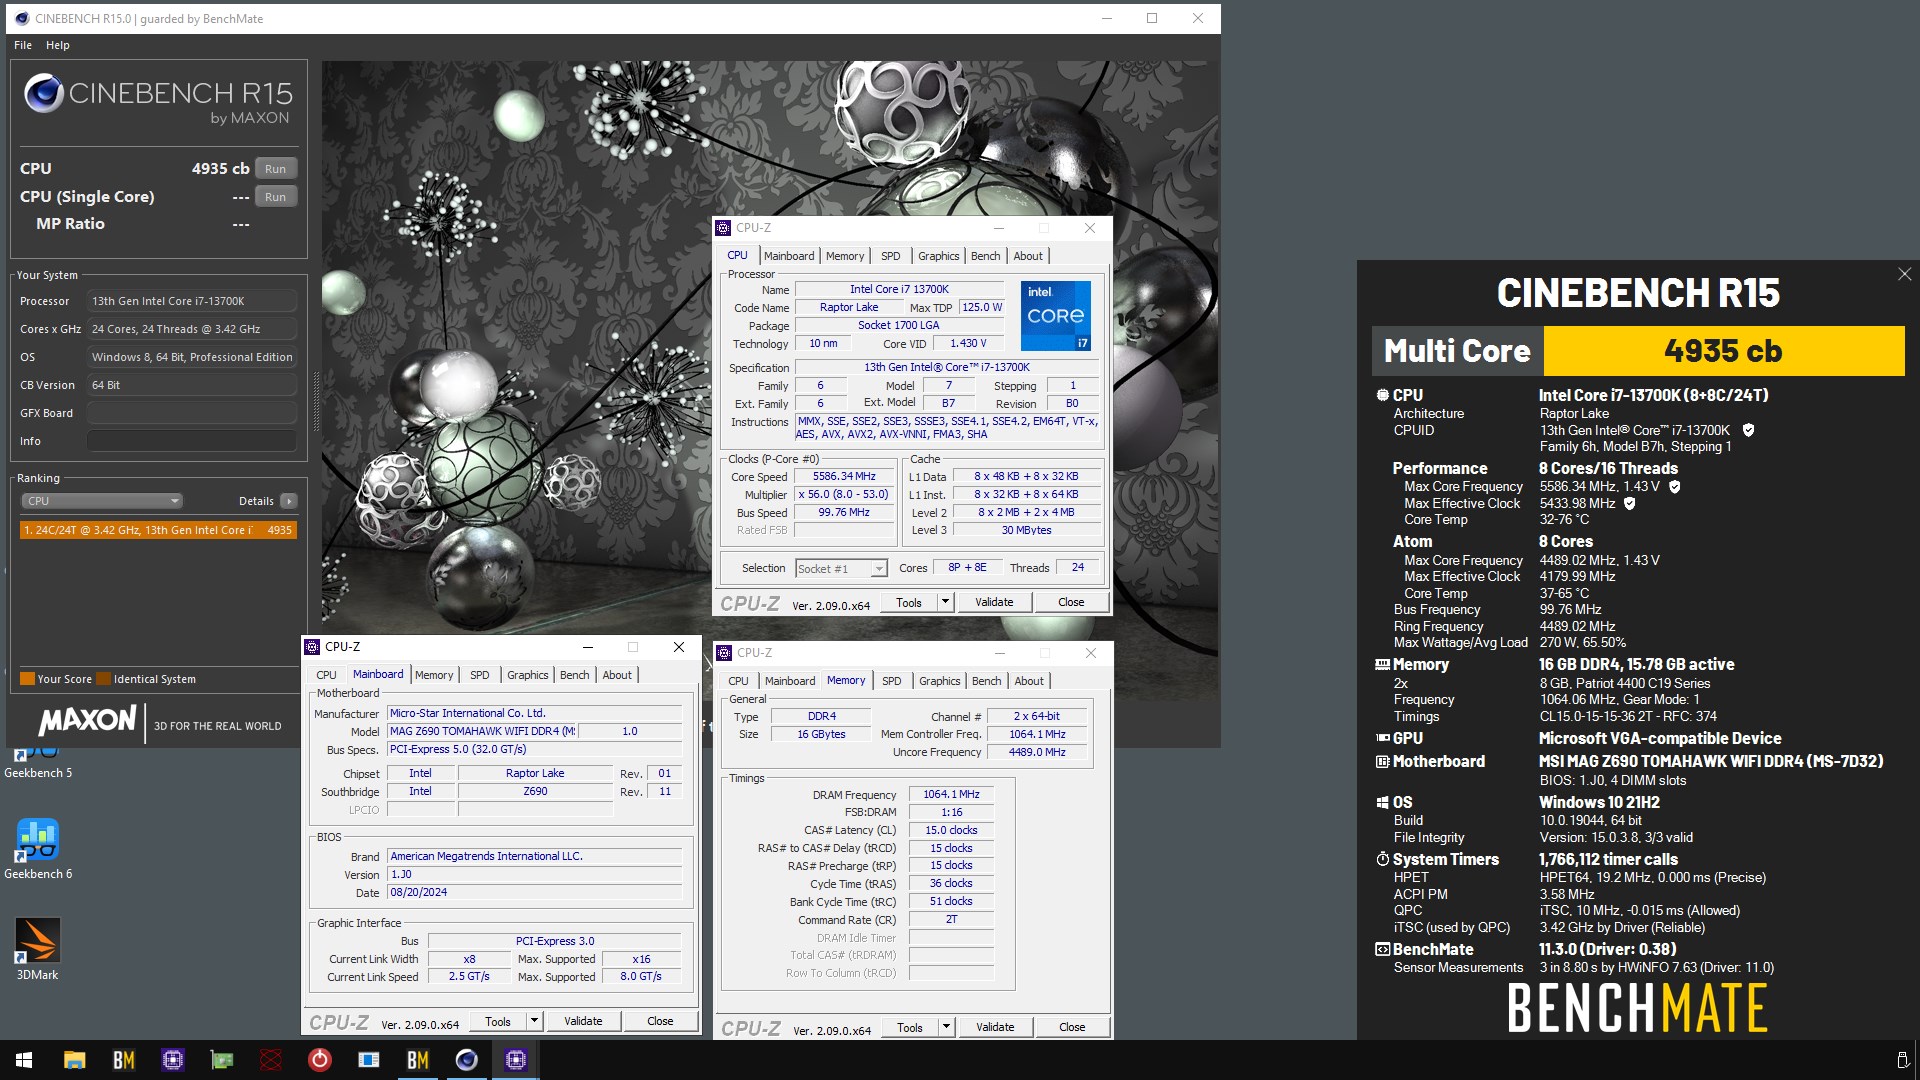
Task: Click Tools button in CPU-Z Memory window
Action: pyautogui.click(x=910, y=1027)
